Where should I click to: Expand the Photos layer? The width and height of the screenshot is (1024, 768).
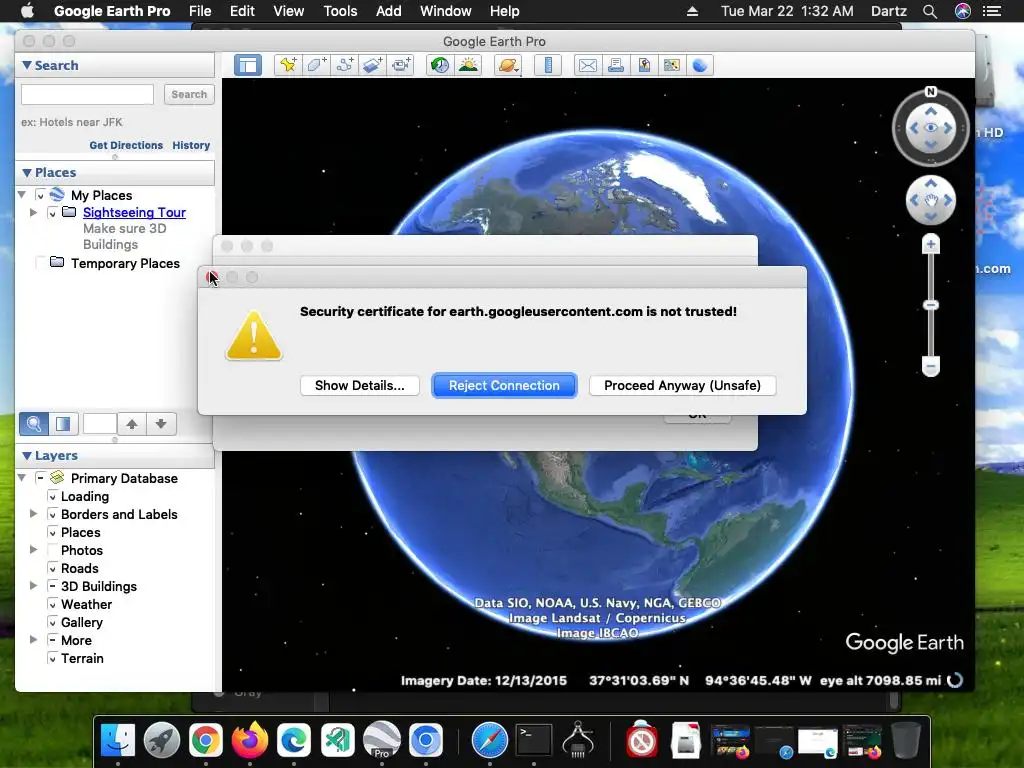coord(33,550)
